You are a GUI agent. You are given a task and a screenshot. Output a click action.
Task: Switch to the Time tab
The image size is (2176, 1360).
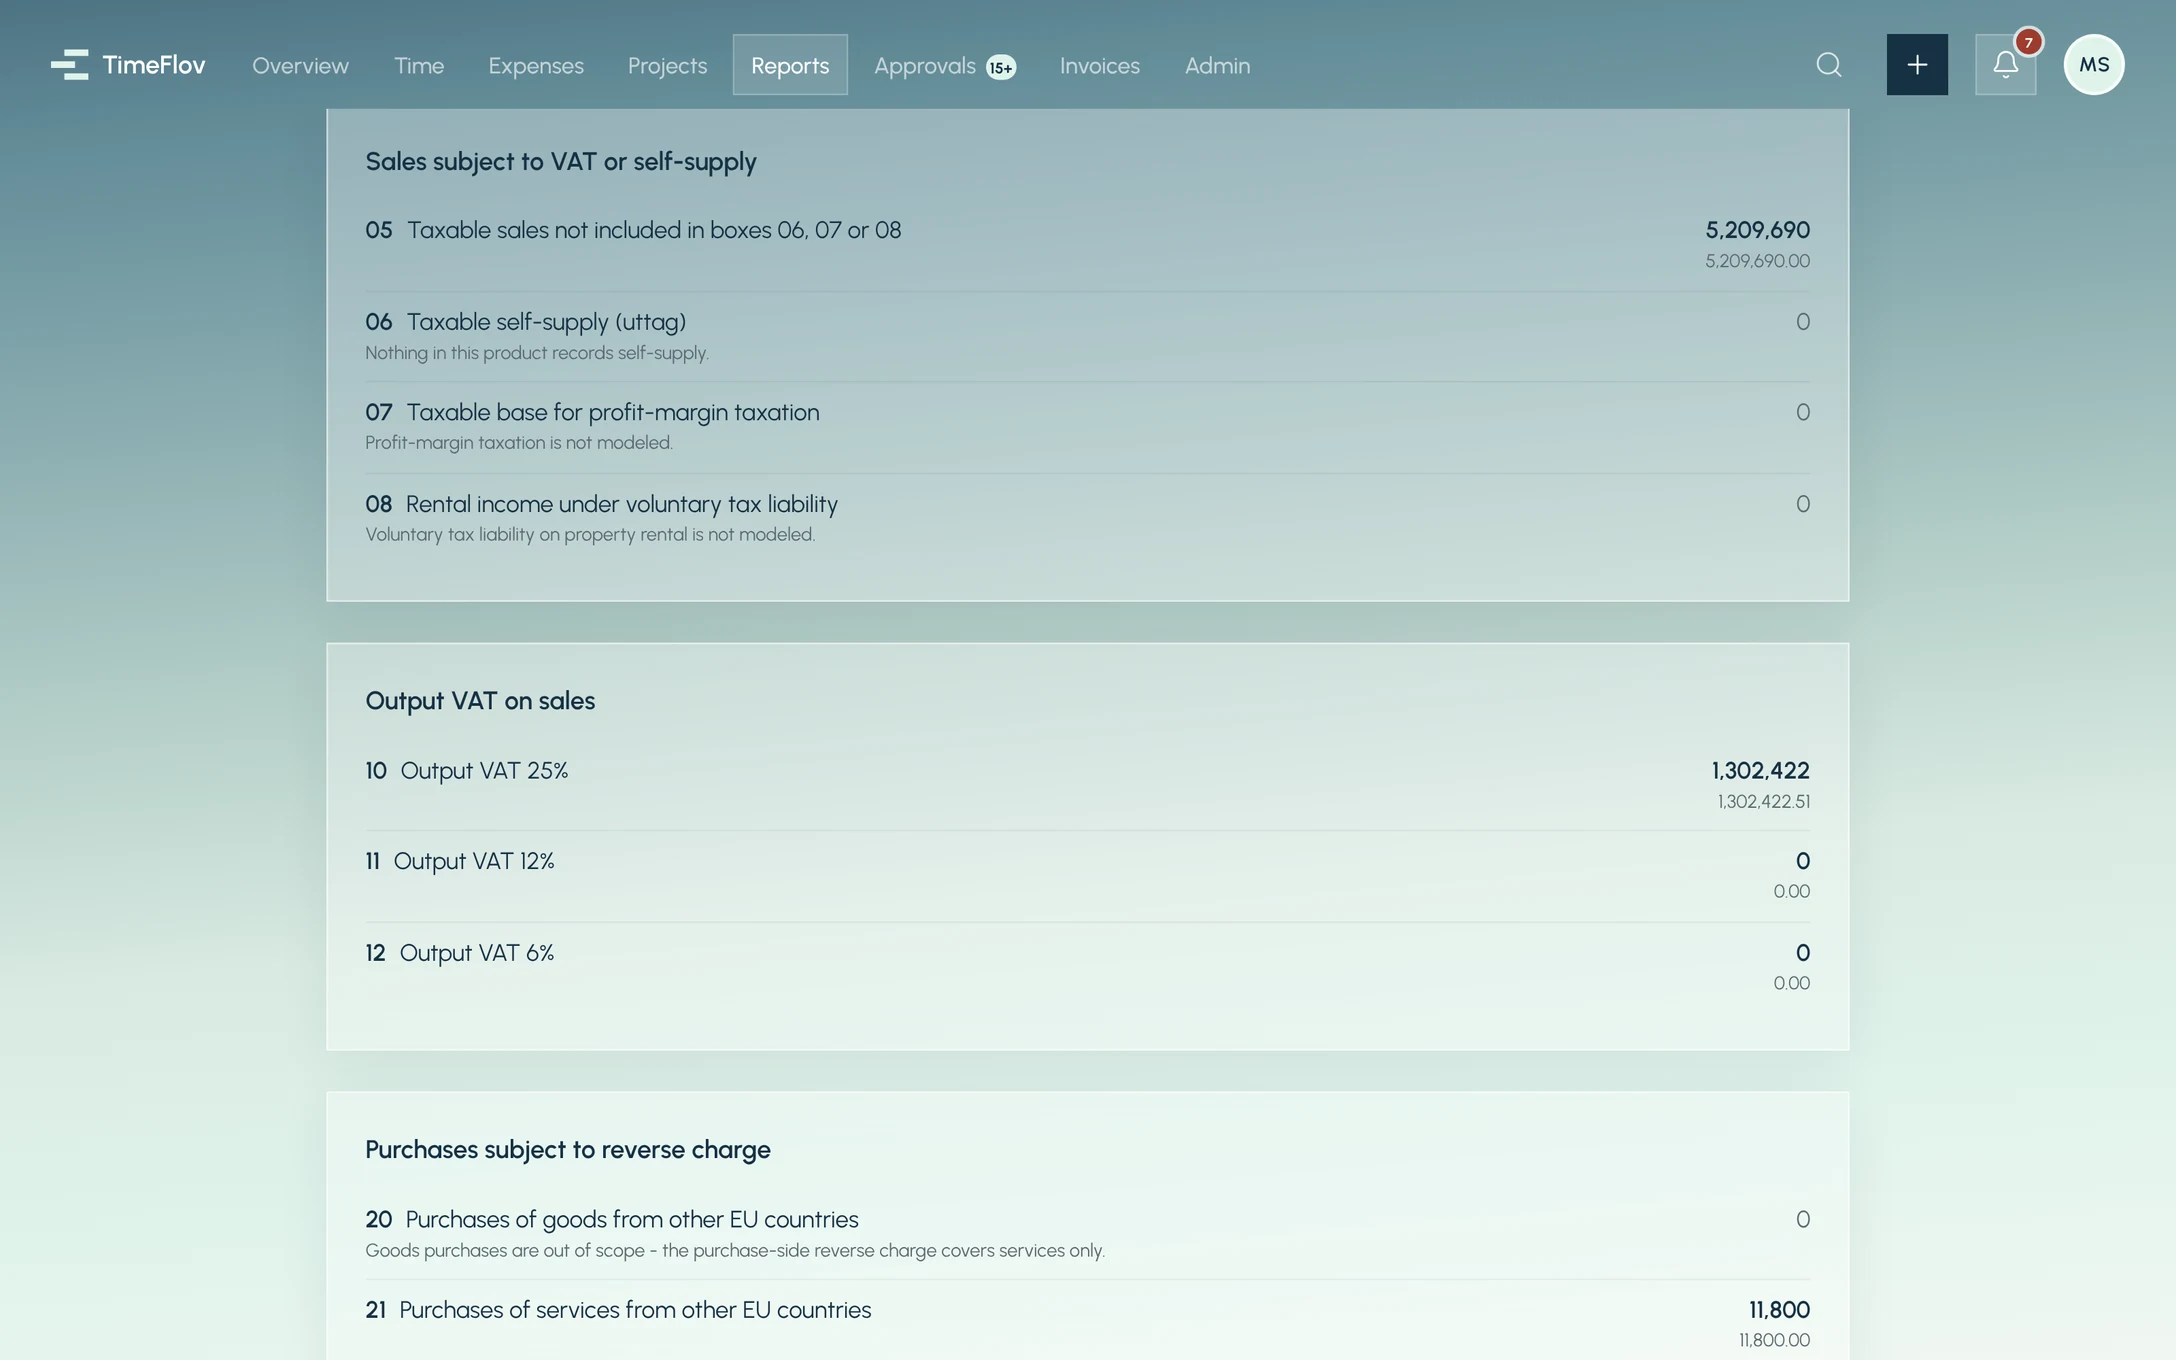pyautogui.click(x=419, y=65)
